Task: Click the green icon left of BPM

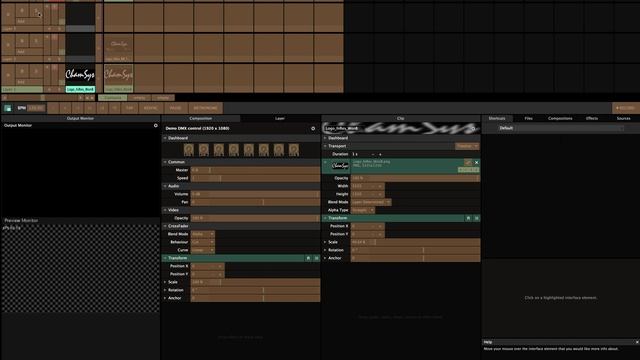Action: point(8,108)
